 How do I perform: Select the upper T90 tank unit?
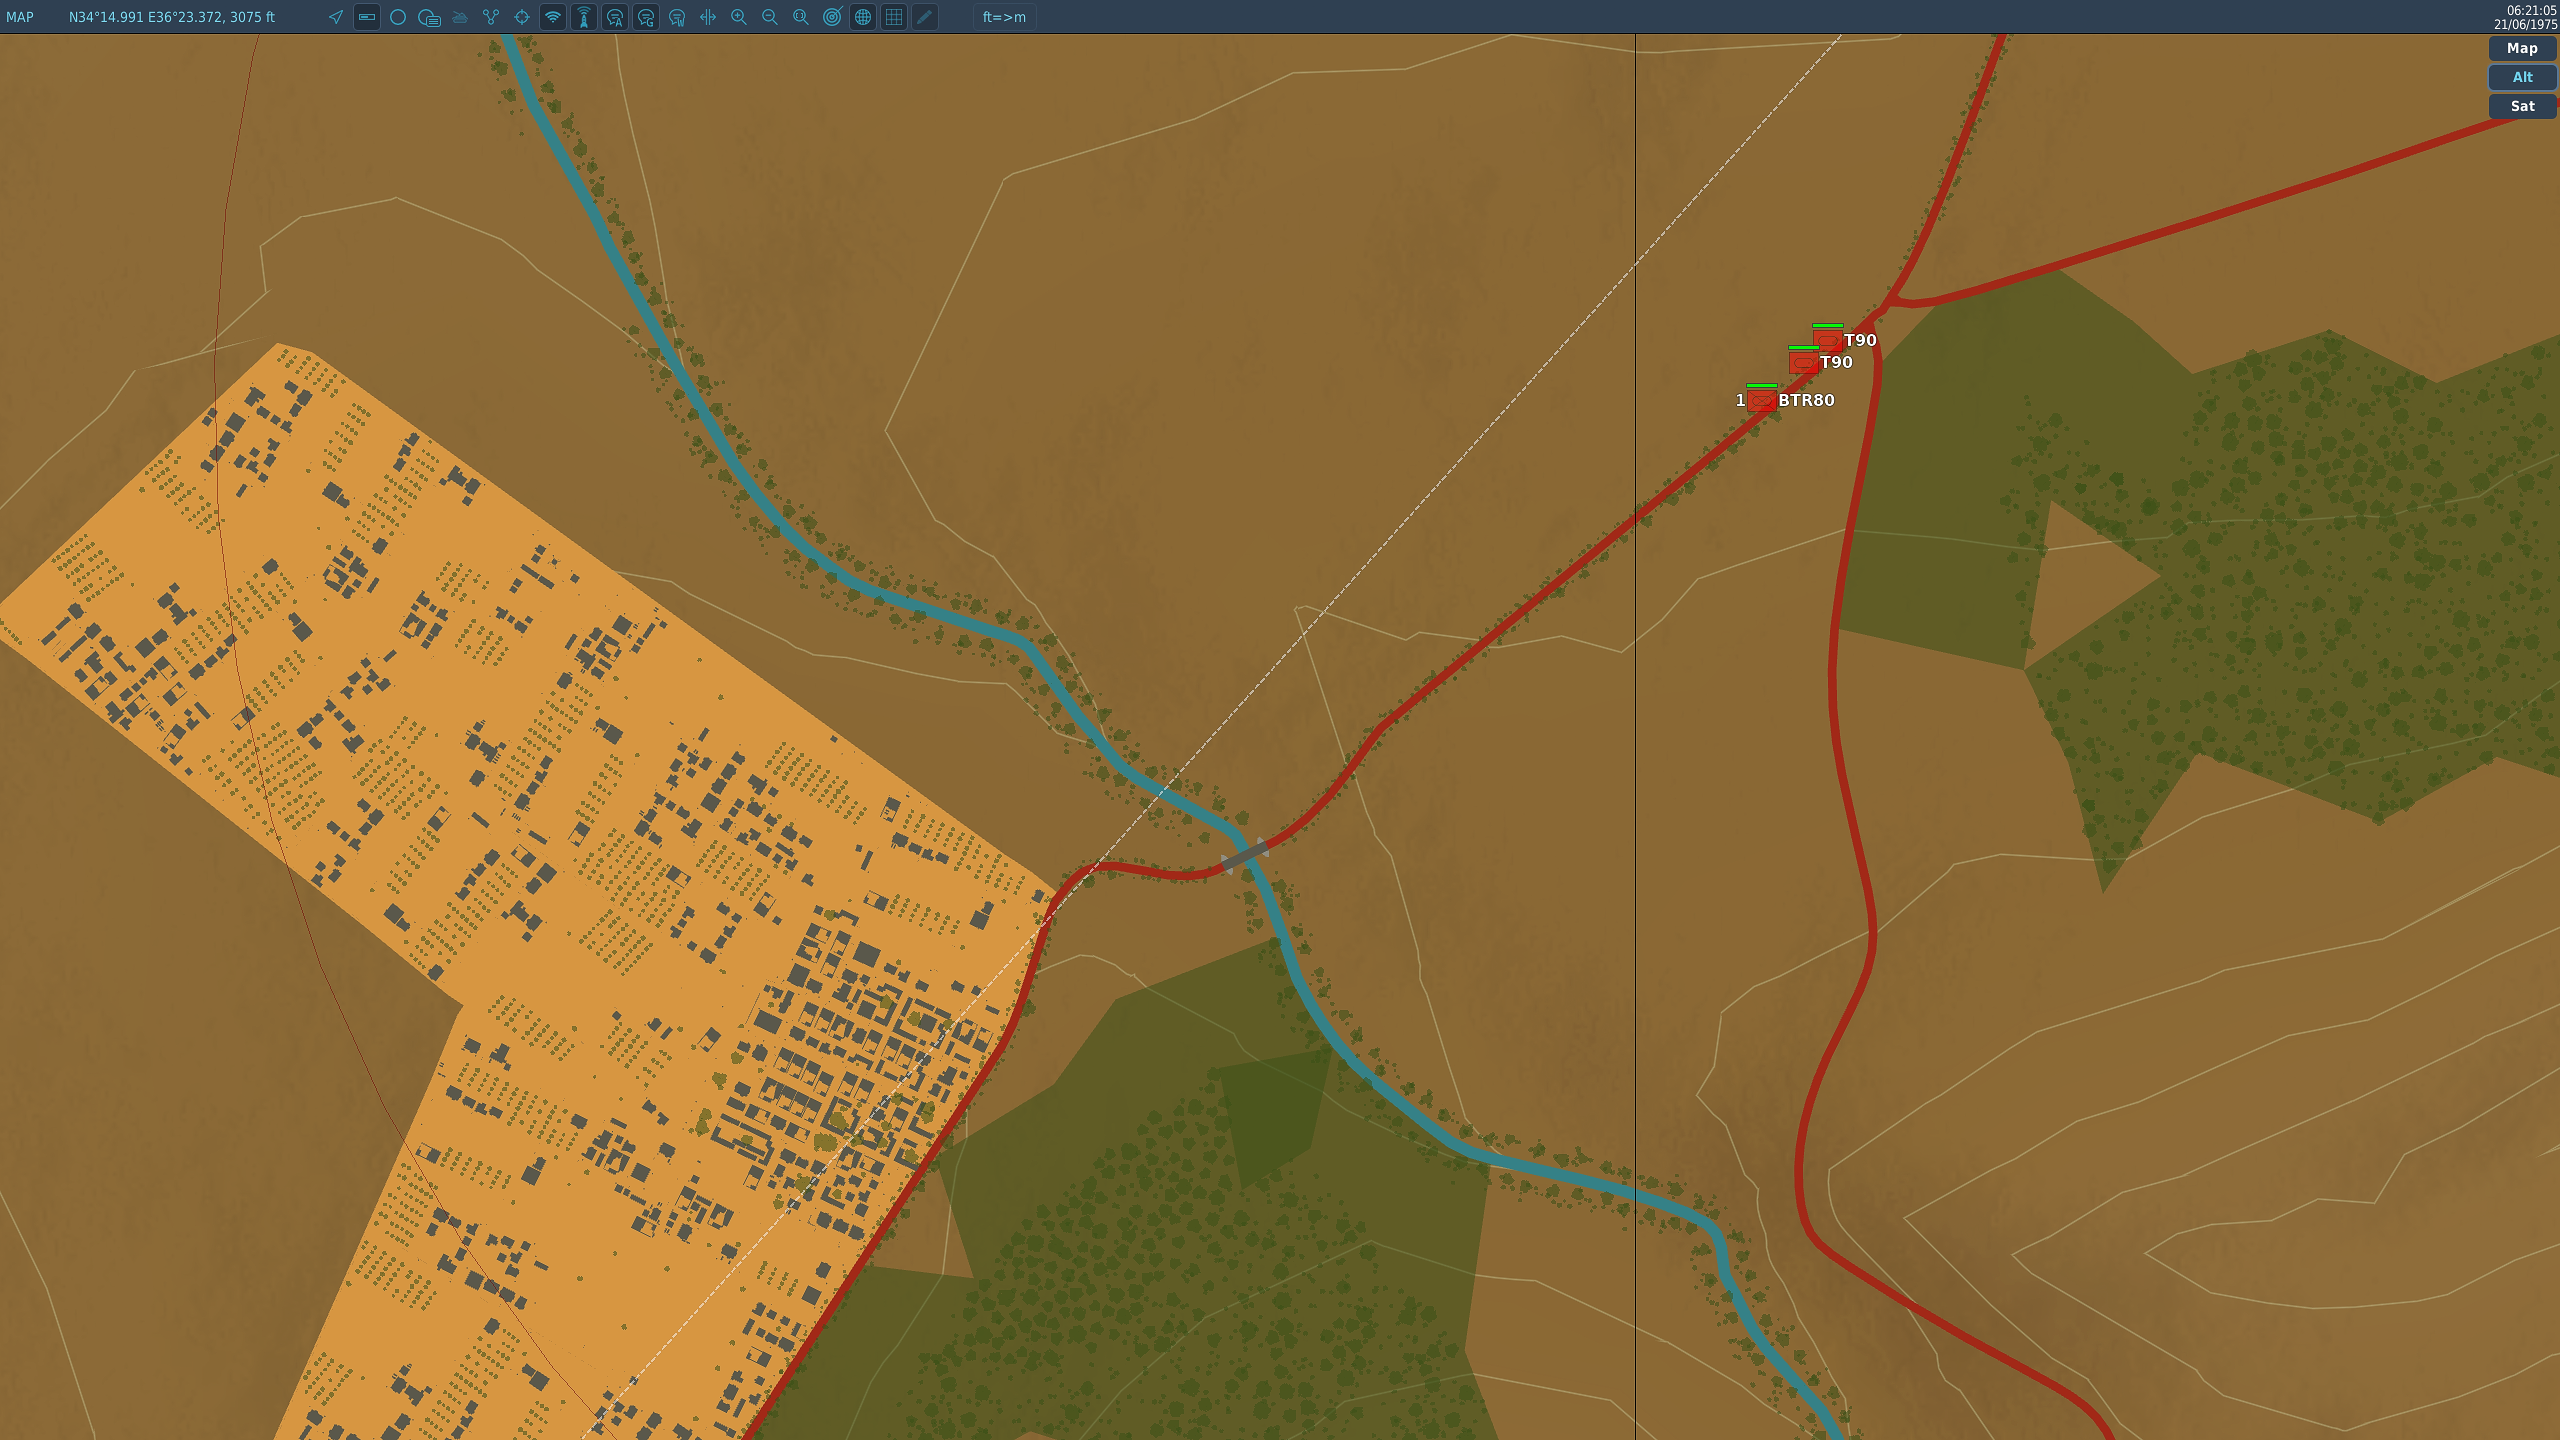pos(1827,340)
